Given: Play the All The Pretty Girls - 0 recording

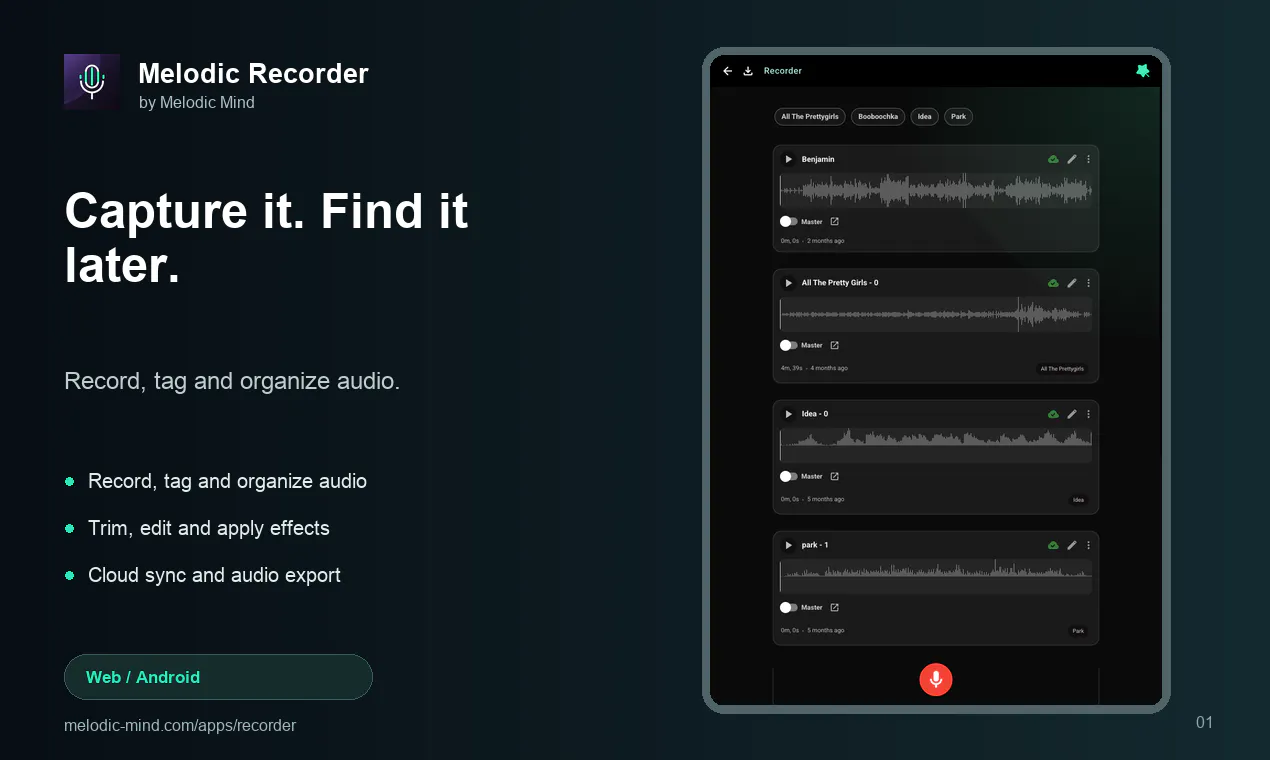Looking at the screenshot, I should (x=788, y=283).
